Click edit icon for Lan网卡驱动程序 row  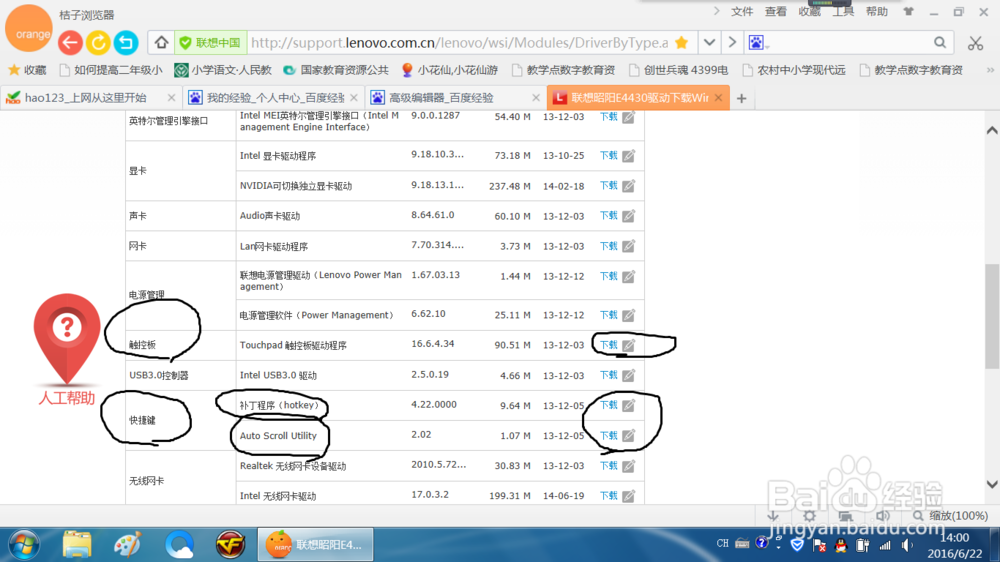coord(629,246)
